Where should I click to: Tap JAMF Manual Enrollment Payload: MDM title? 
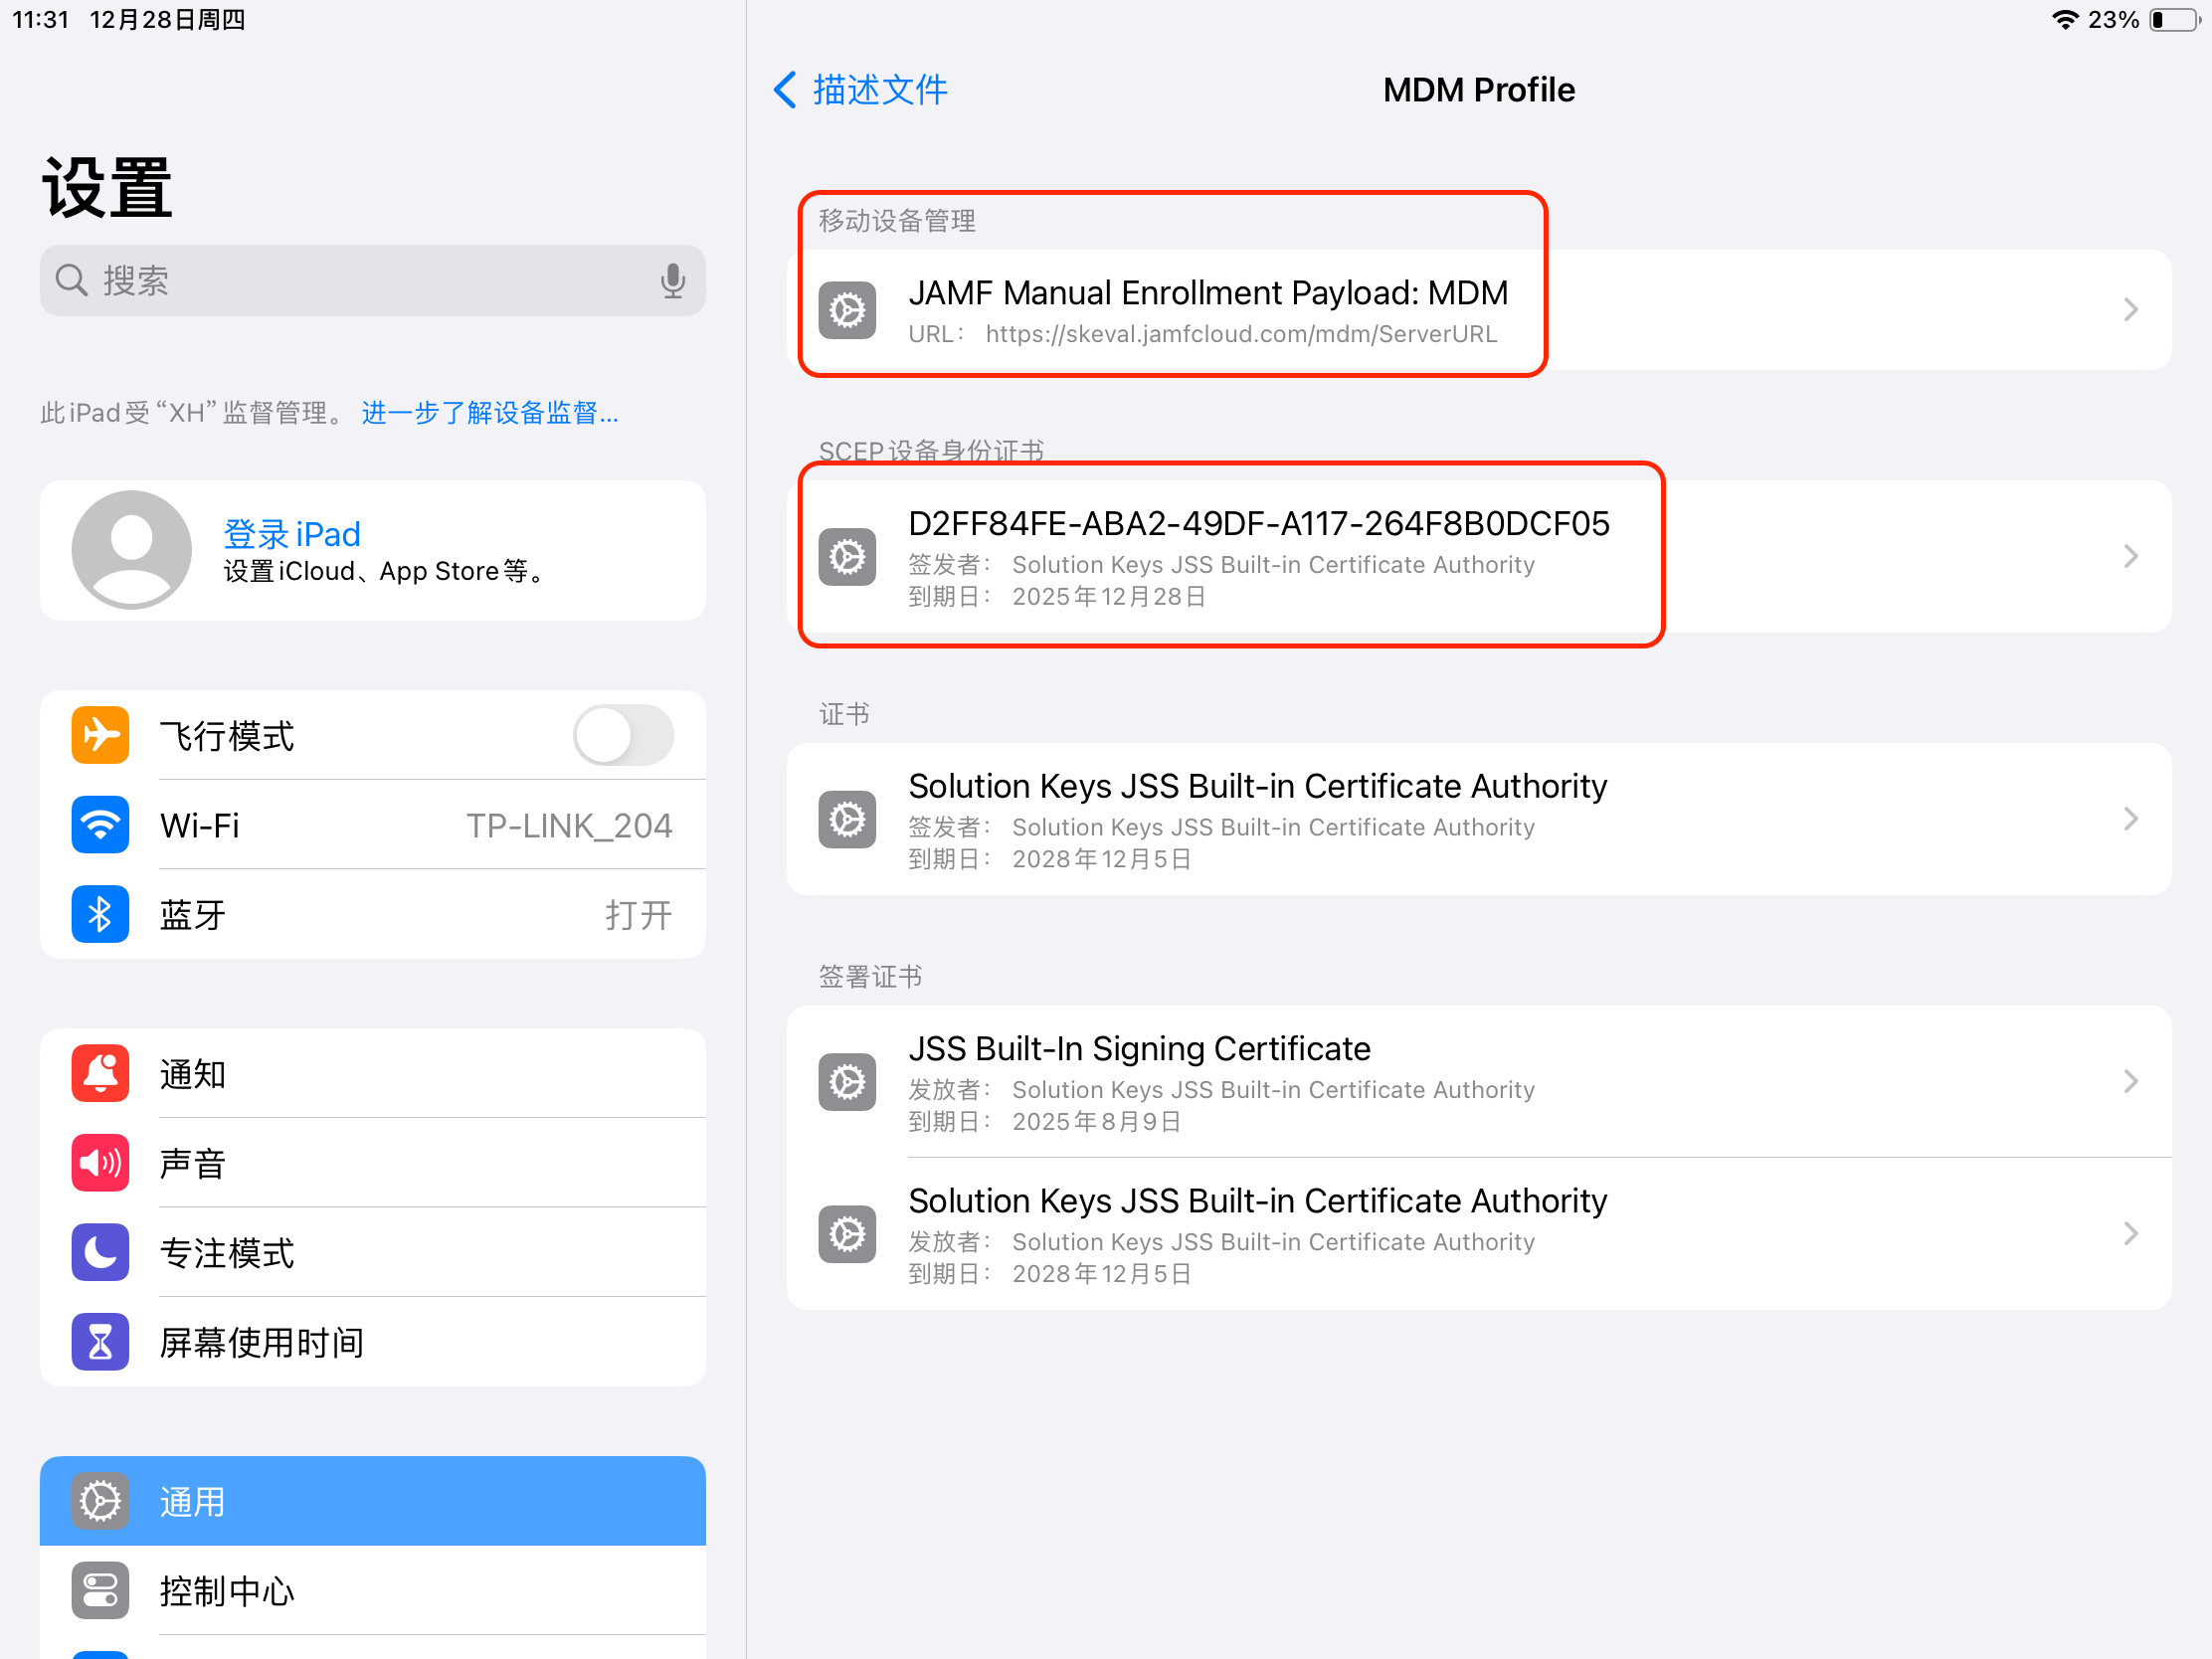(1208, 293)
